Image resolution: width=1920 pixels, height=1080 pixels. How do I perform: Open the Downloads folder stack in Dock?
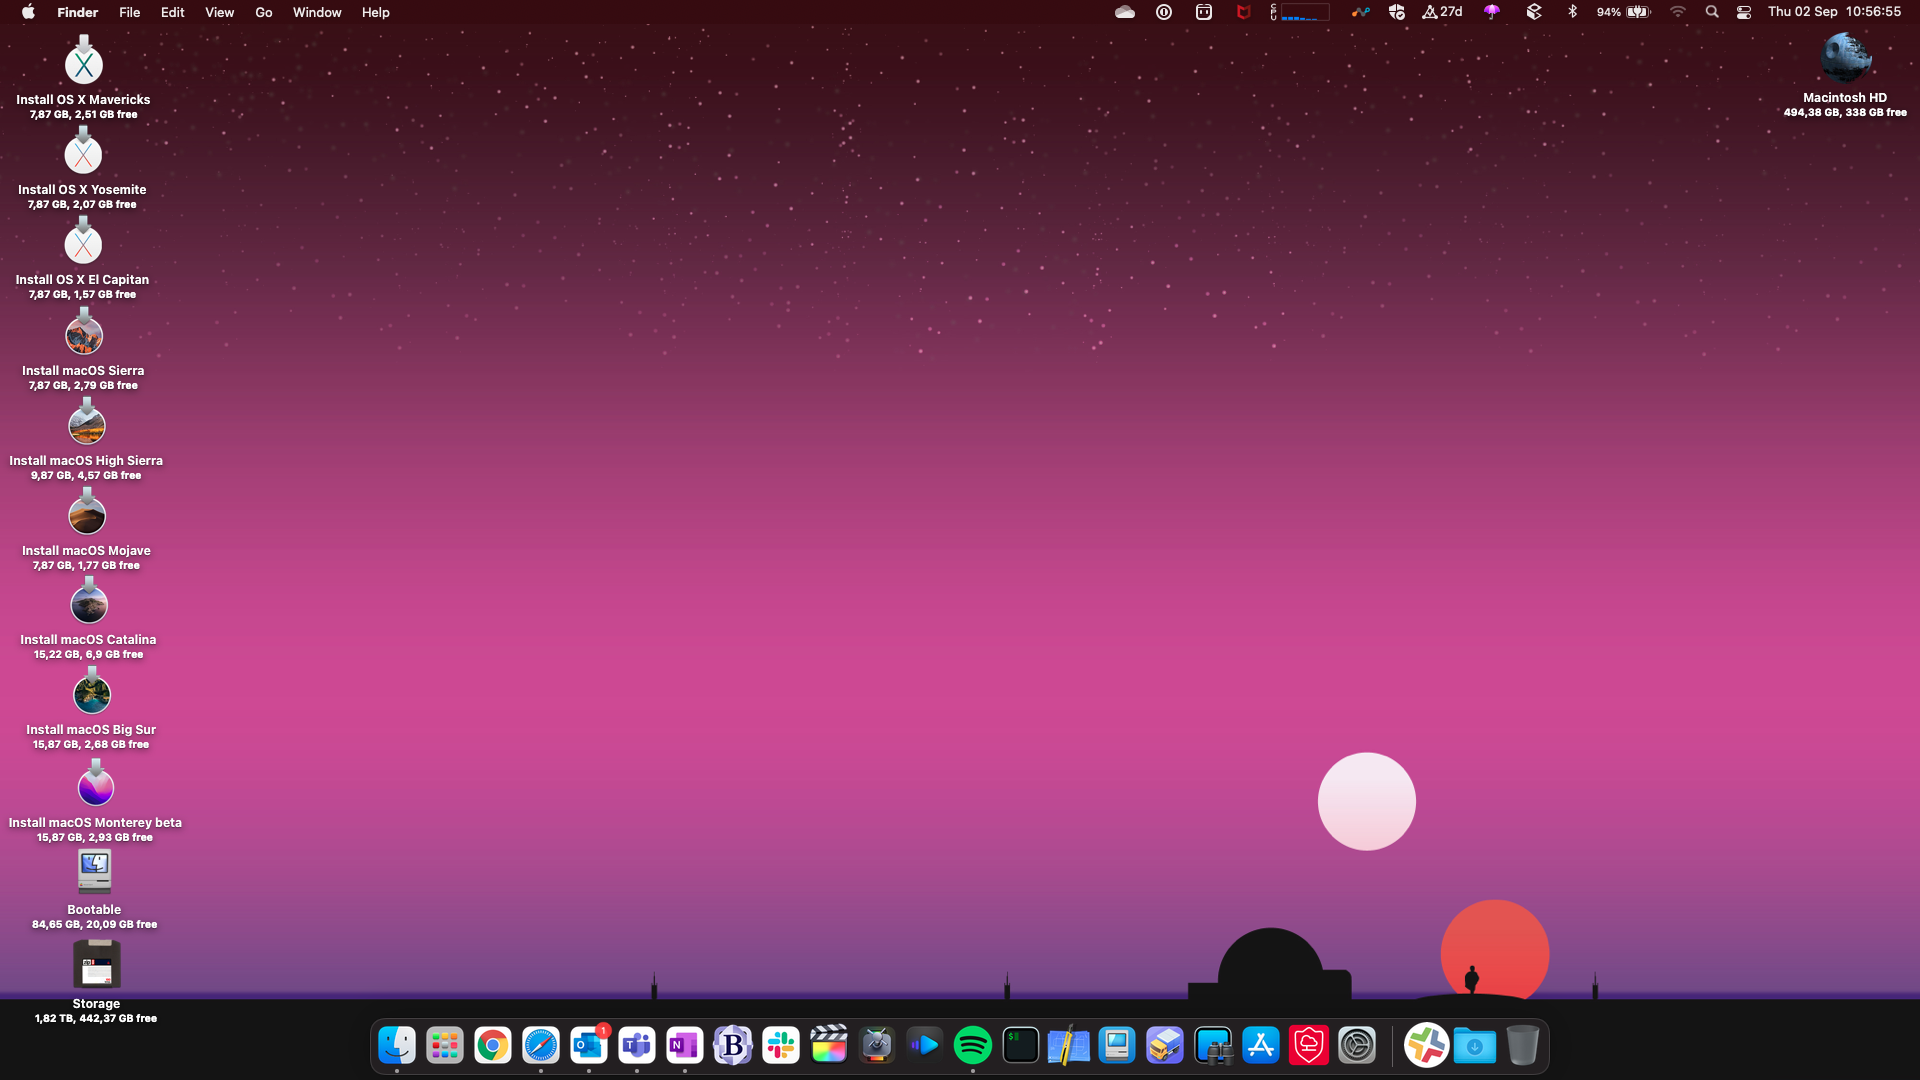(x=1474, y=1046)
